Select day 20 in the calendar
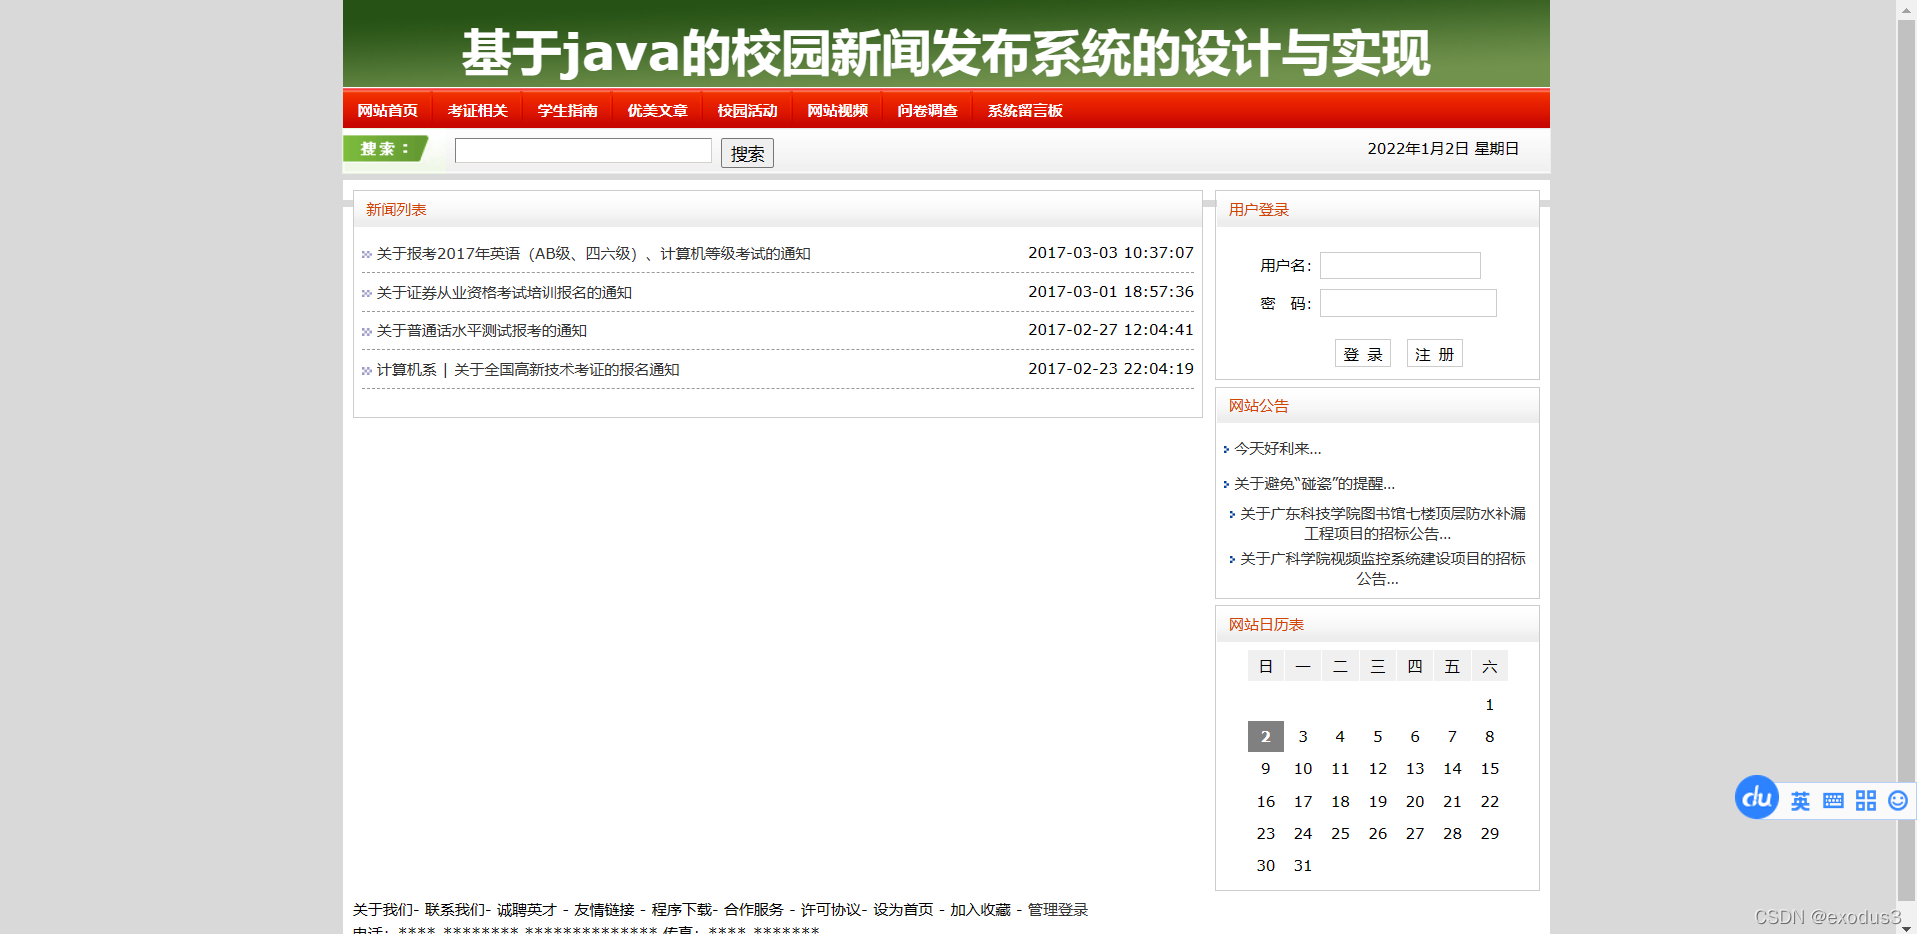The width and height of the screenshot is (1917, 934). [1414, 802]
